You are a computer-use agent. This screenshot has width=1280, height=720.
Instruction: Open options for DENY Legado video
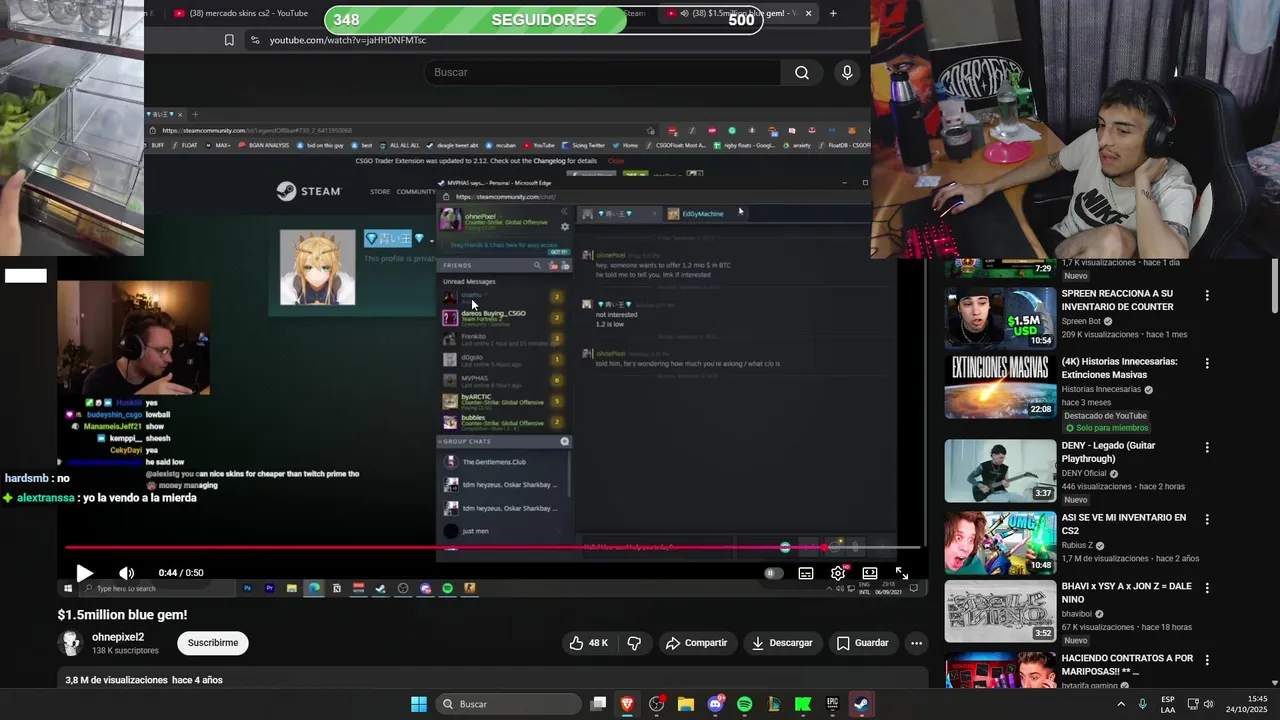pos(1207,448)
